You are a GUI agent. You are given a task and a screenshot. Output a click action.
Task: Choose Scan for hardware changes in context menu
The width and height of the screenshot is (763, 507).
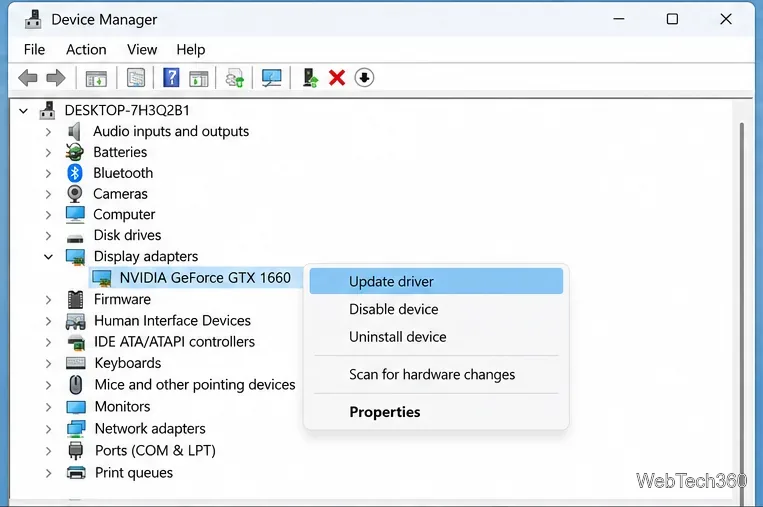tap(436, 374)
